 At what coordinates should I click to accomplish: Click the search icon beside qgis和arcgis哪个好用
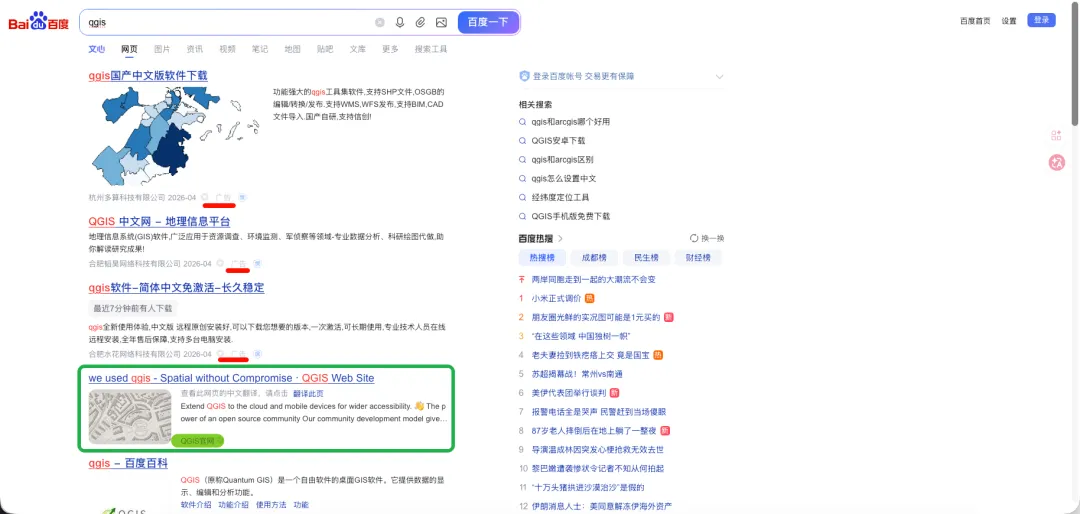523,122
